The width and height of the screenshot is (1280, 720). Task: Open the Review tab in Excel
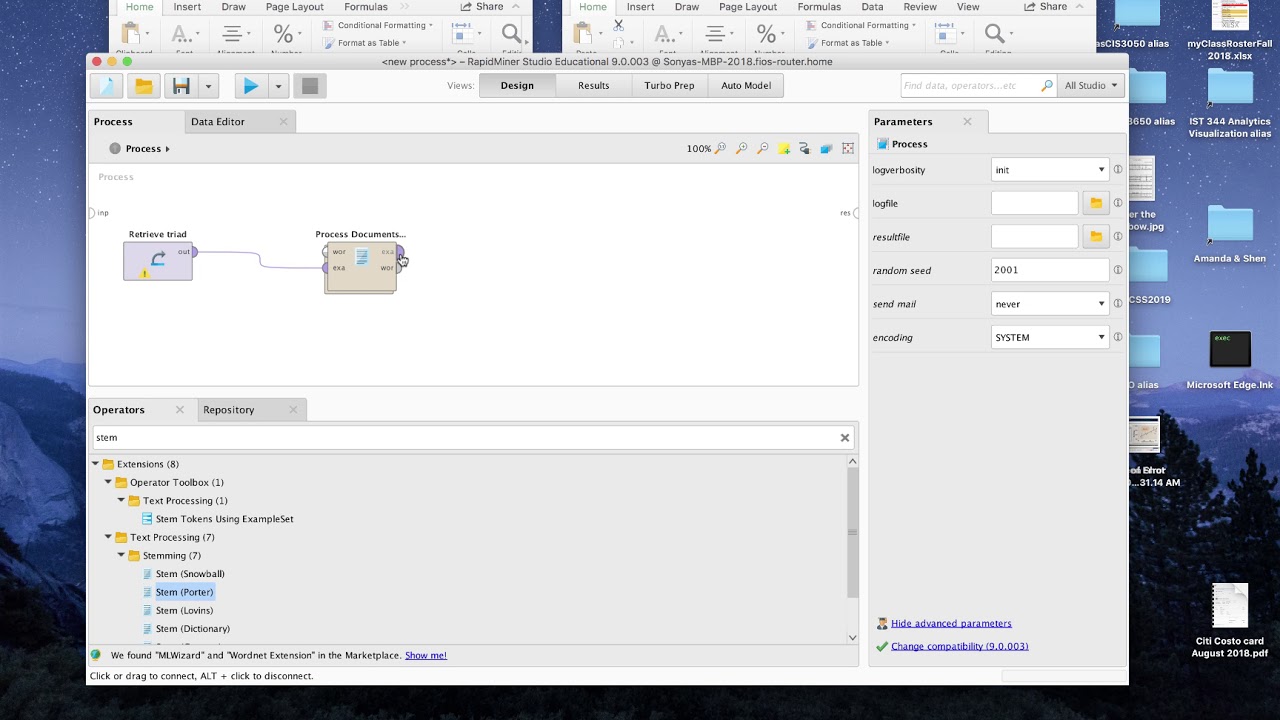(x=920, y=7)
